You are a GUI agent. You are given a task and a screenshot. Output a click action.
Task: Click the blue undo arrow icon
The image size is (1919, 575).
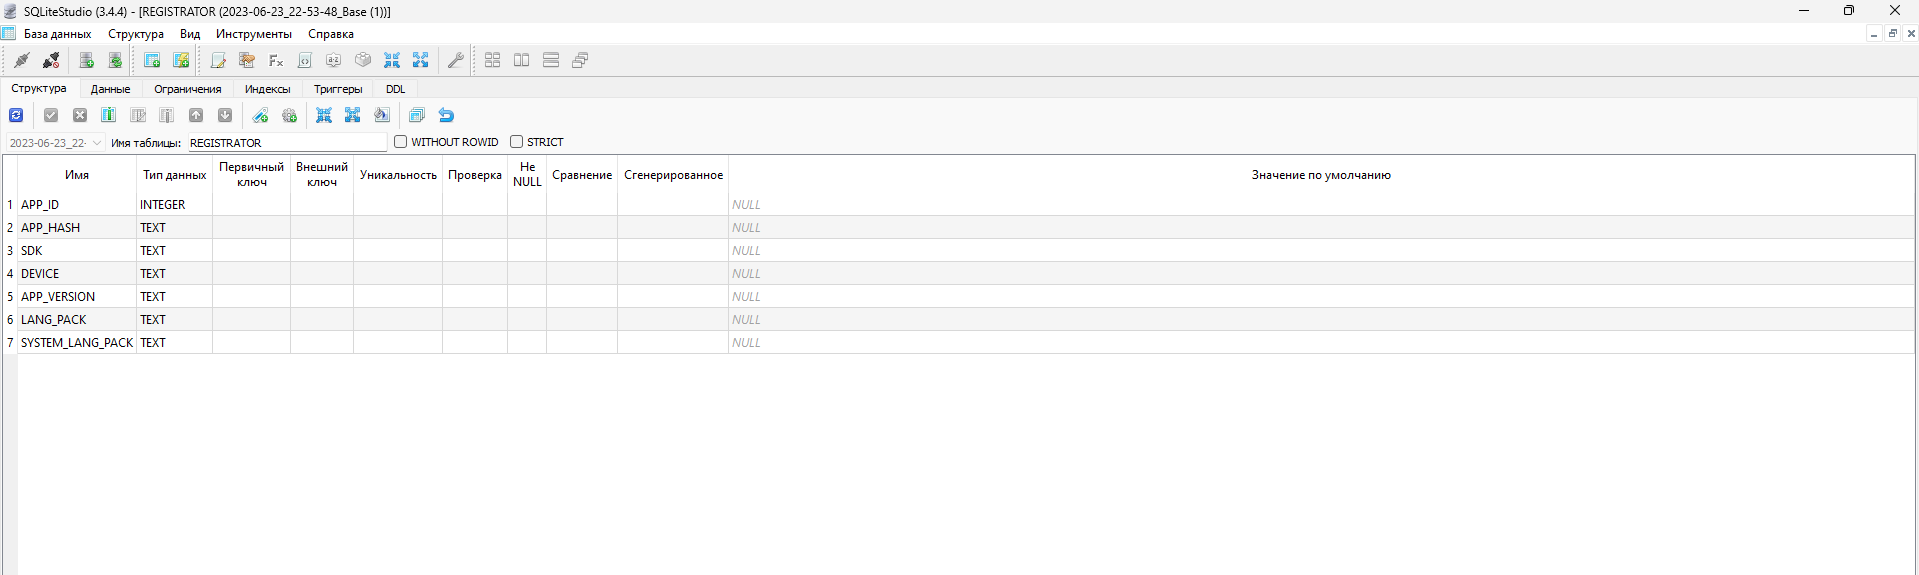[x=446, y=116]
